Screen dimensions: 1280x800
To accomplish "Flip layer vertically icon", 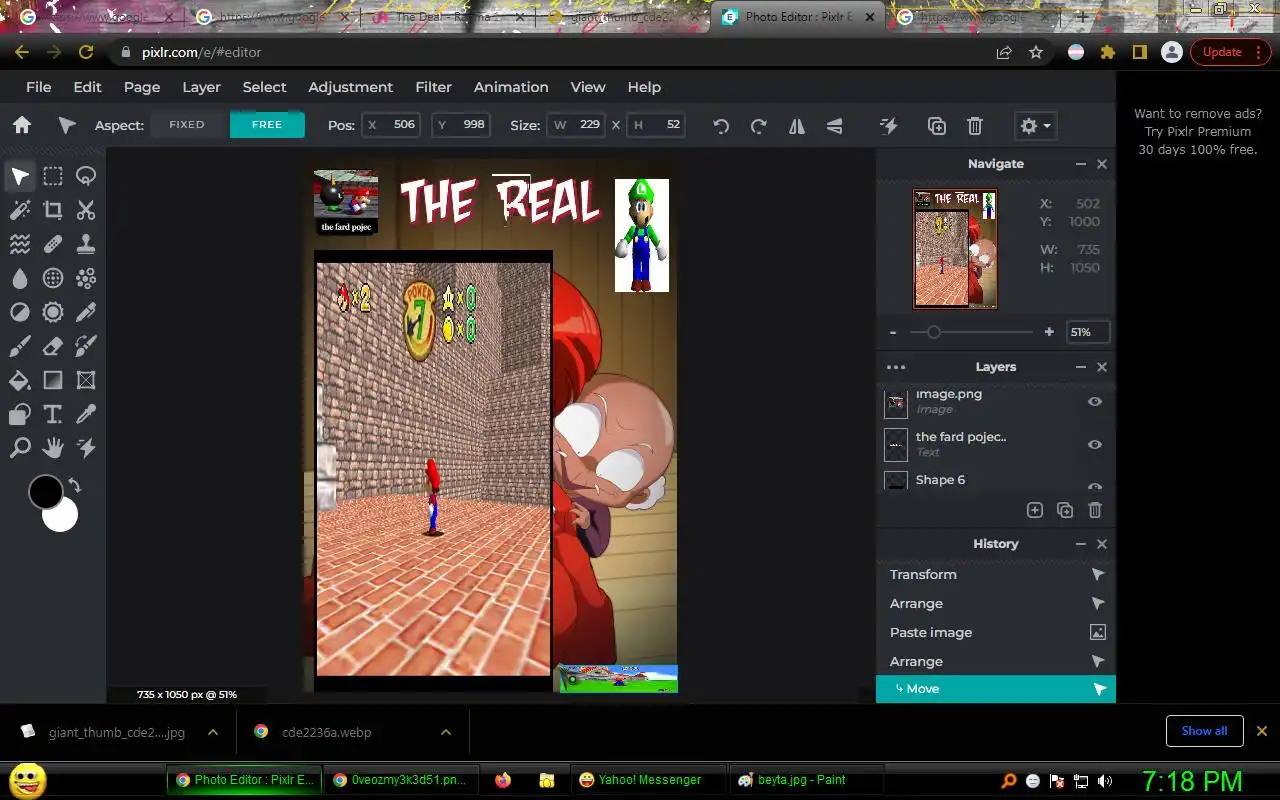I will pyautogui.click(x=834, y=126).
